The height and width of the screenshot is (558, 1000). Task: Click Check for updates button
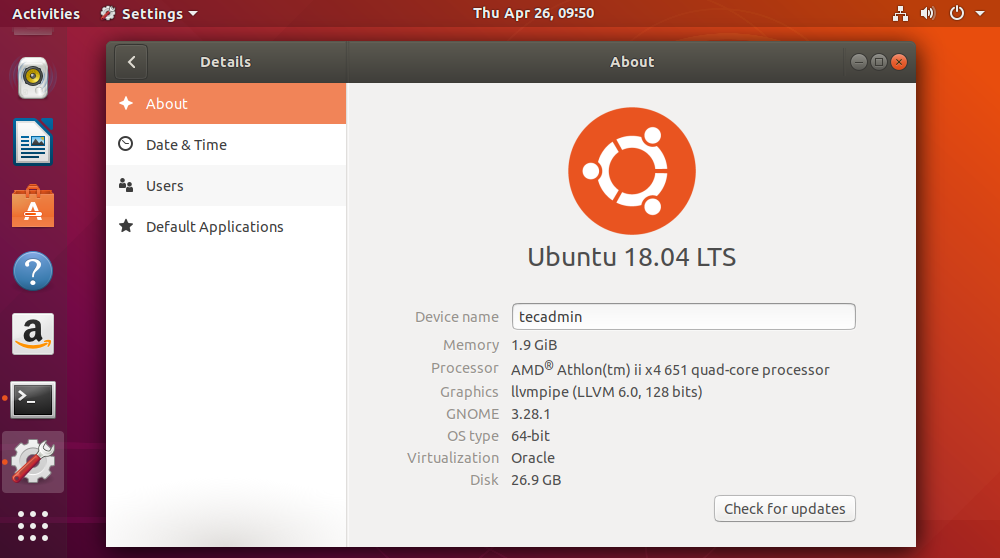tap(784, 509)
